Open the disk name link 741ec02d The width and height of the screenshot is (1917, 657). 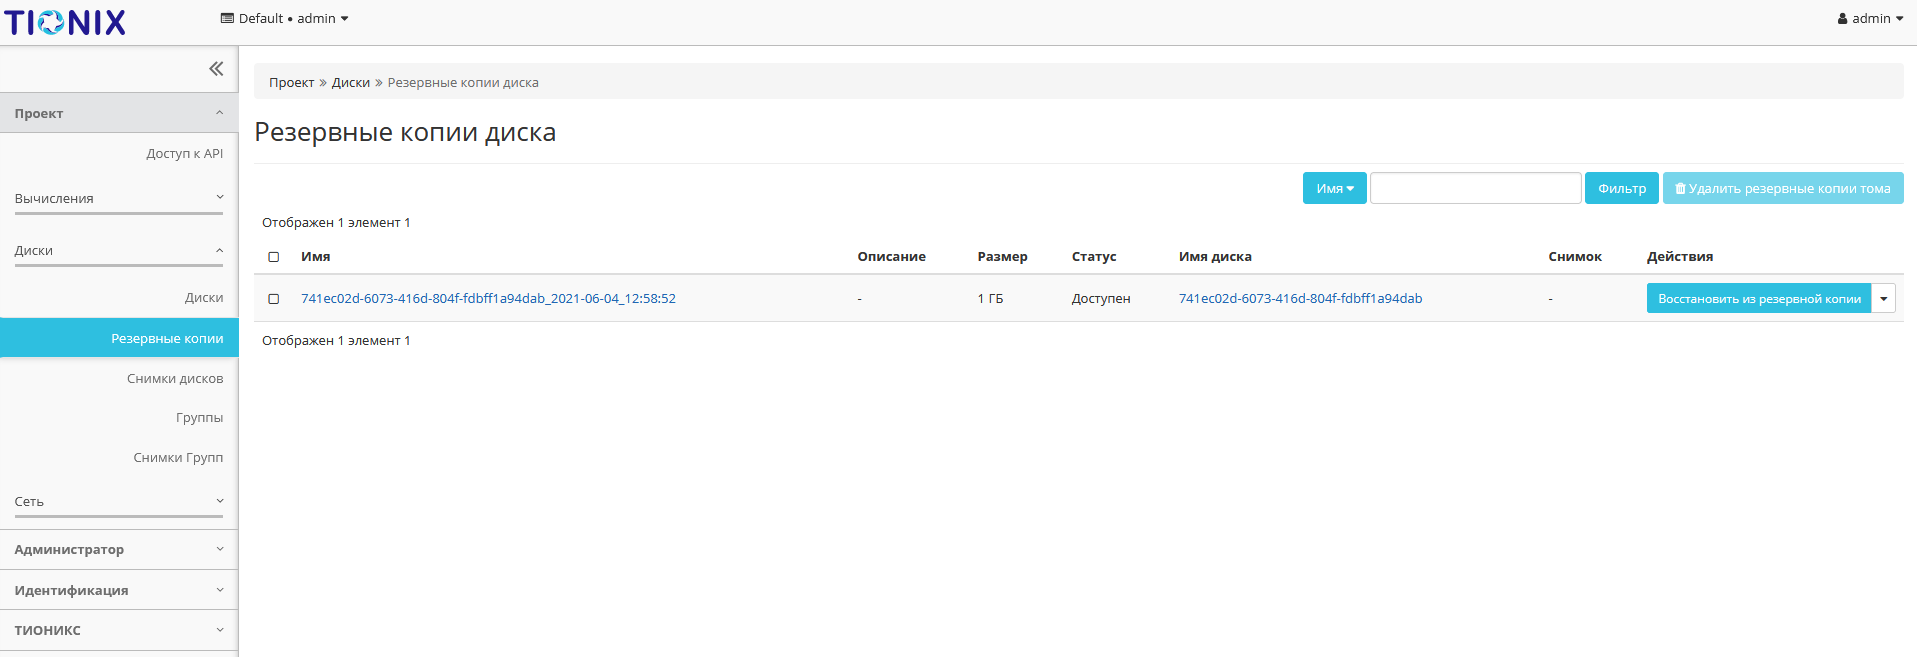[x=1300, y=299]
